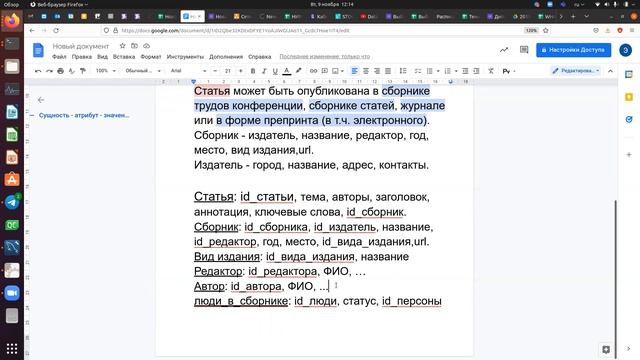
Task: Click the Undo arrow in the toolbar
Action: 38,71
